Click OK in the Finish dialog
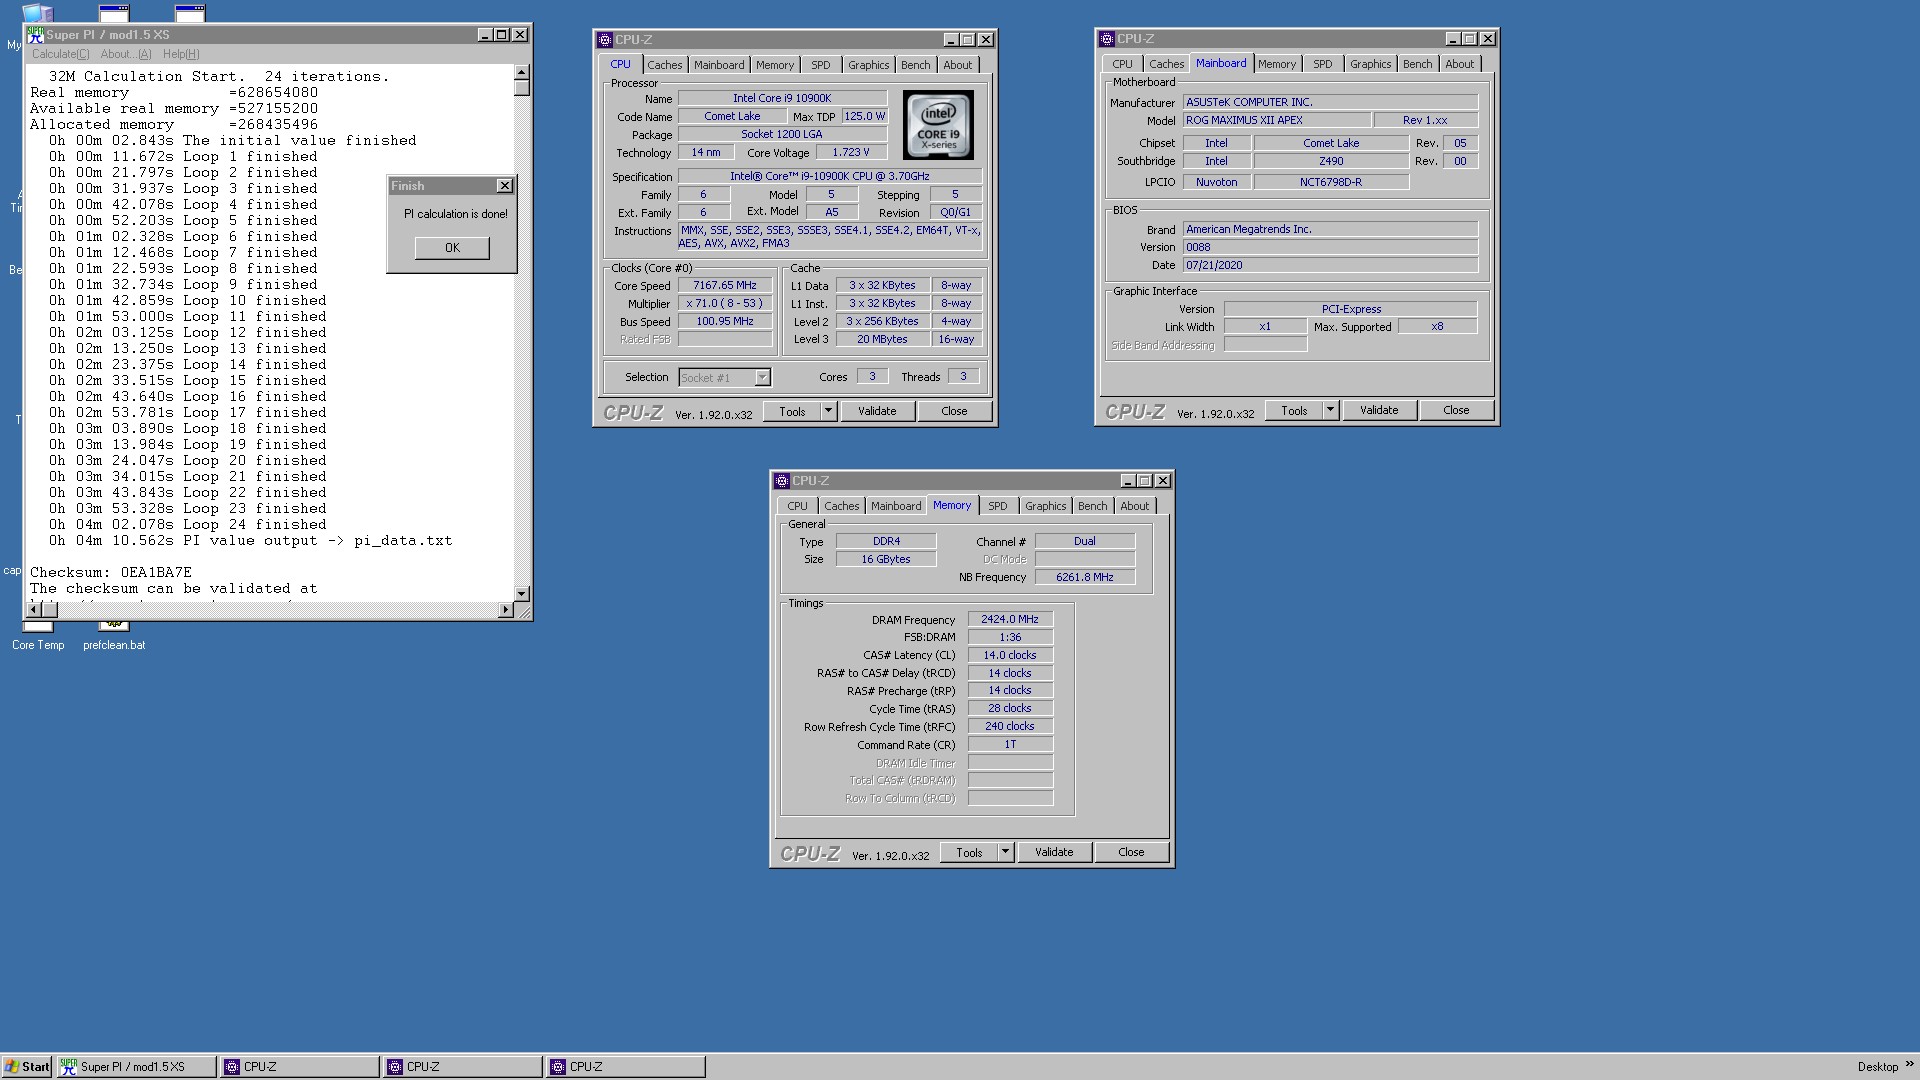The height and width of the screenshot is (1080, 1920). [x=452, y=248]
